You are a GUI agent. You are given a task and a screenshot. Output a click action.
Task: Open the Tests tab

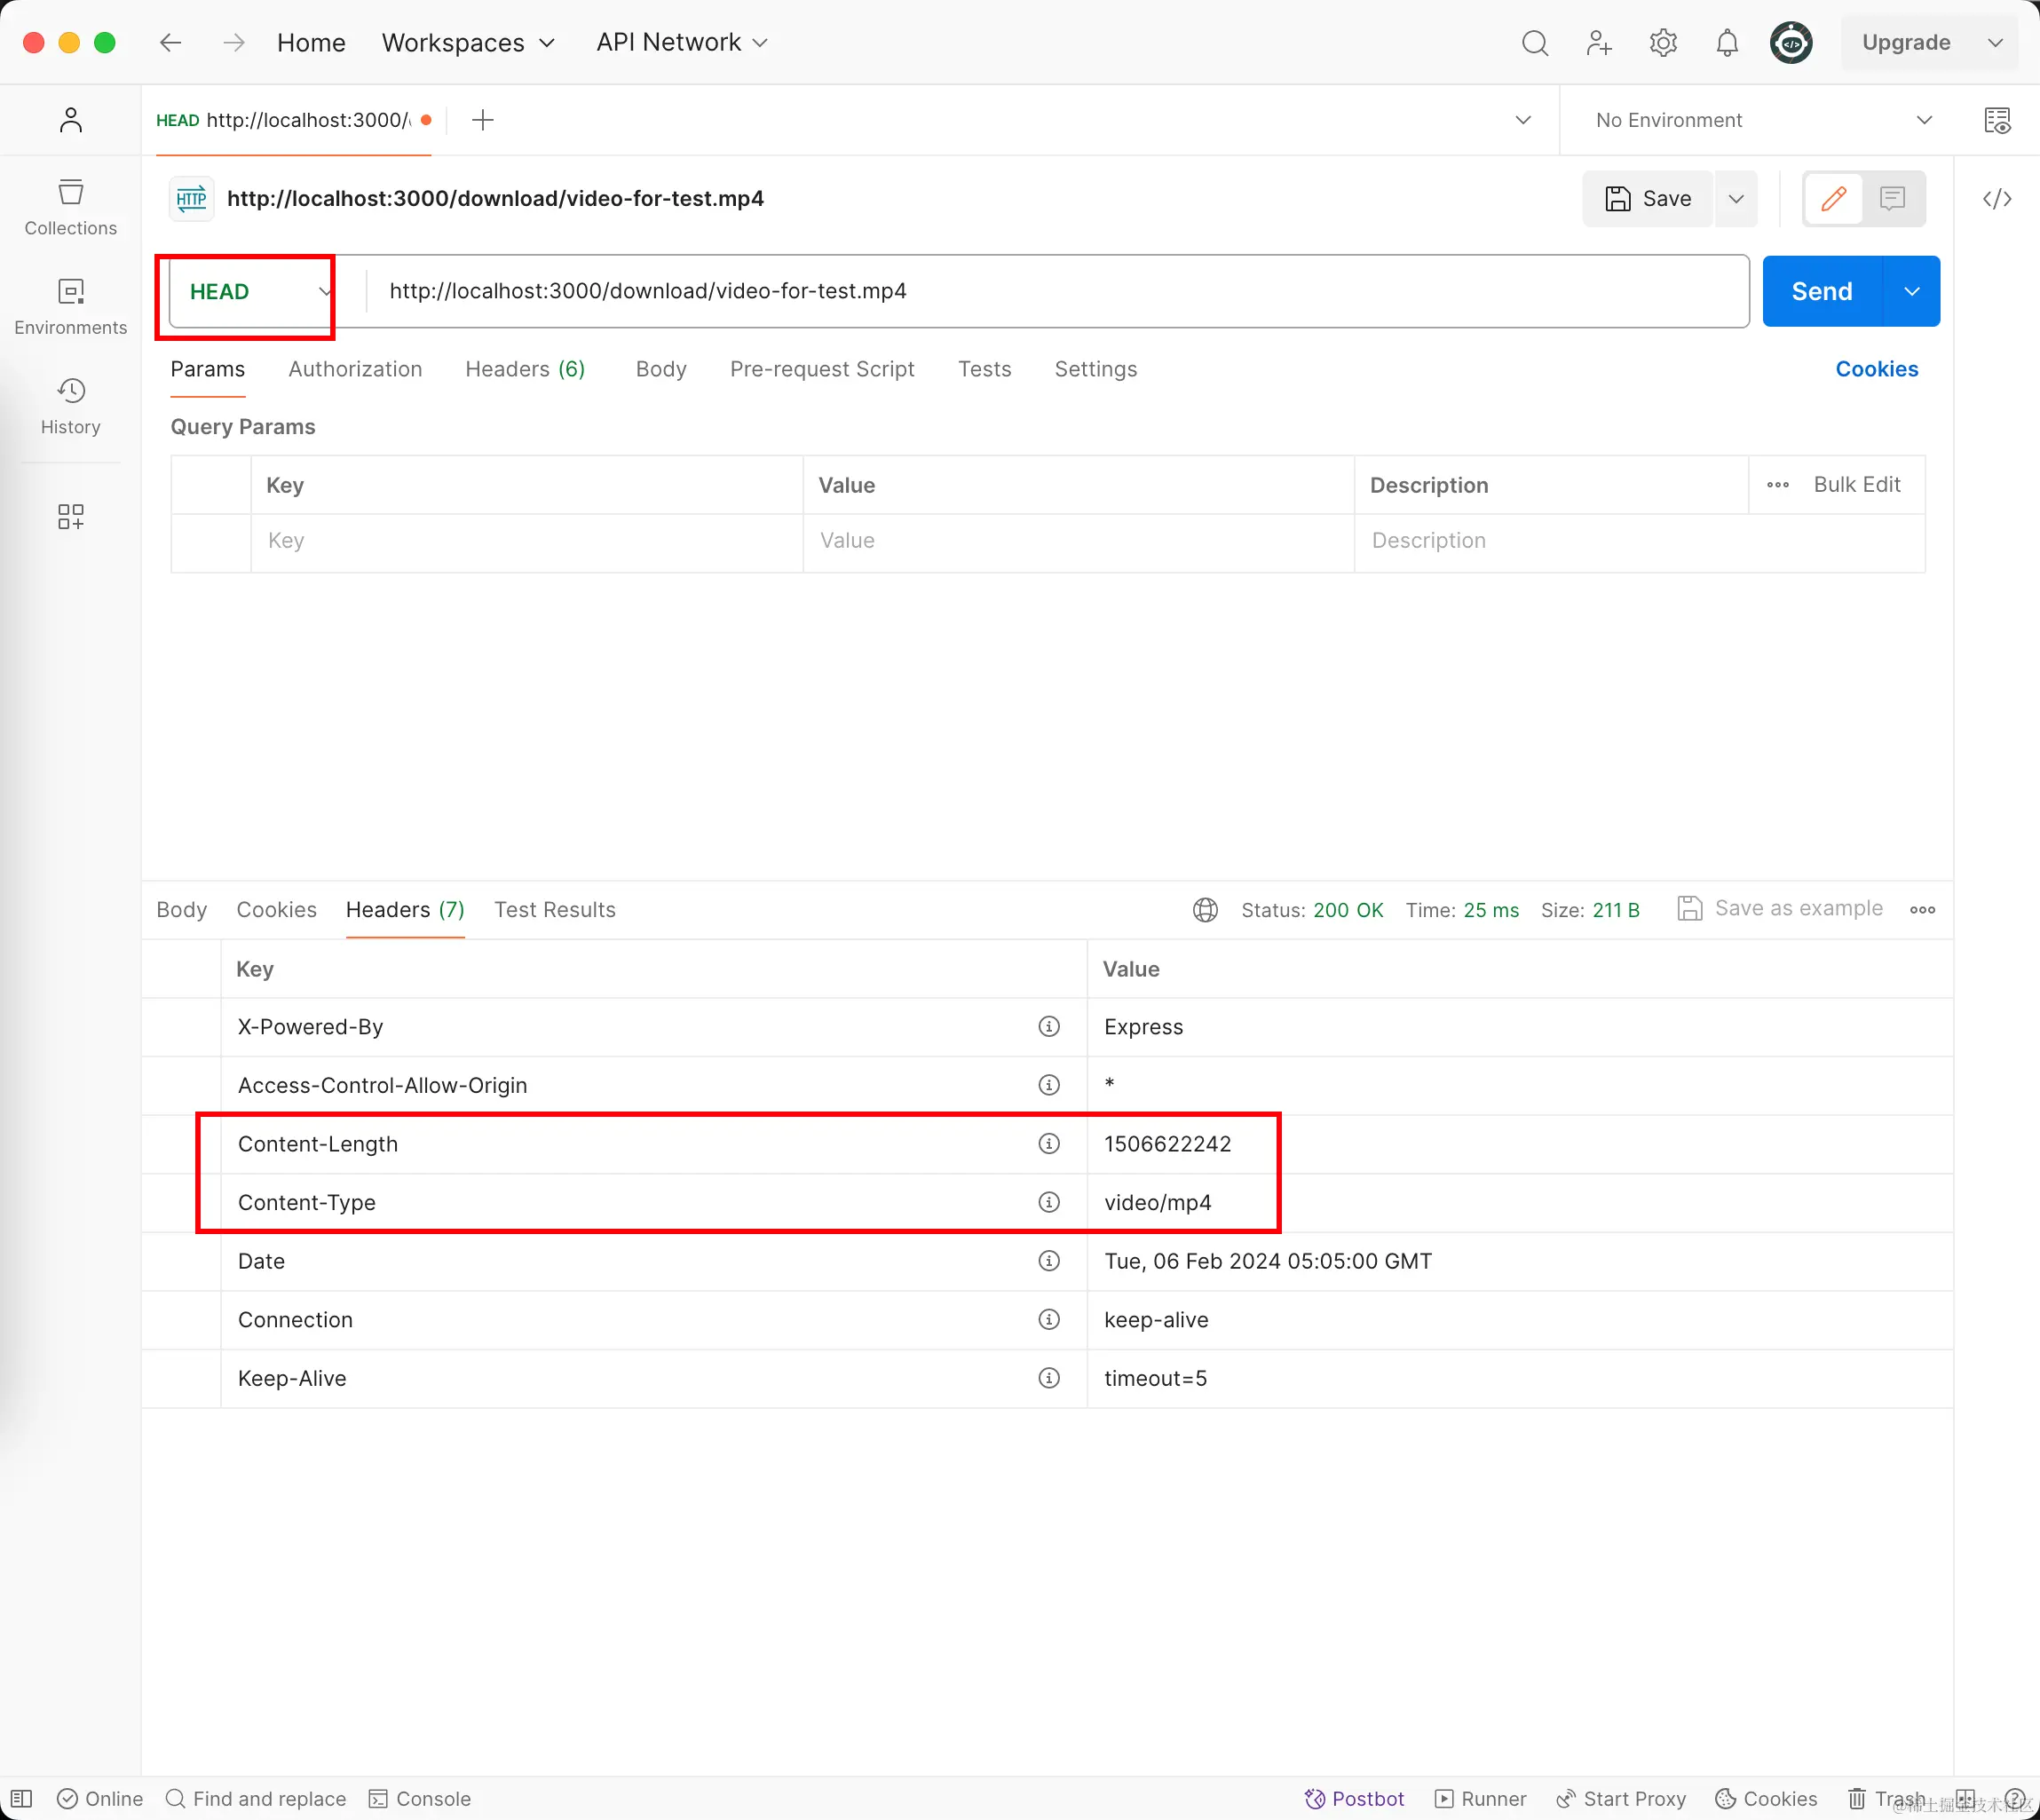[984, 369]
